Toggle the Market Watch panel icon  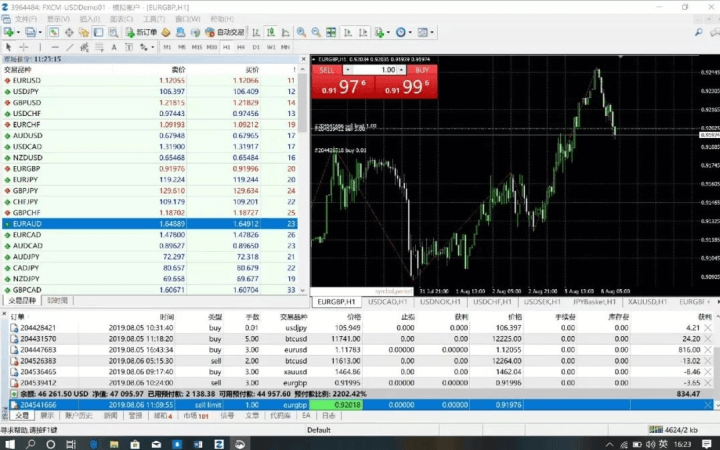[54, 32]
